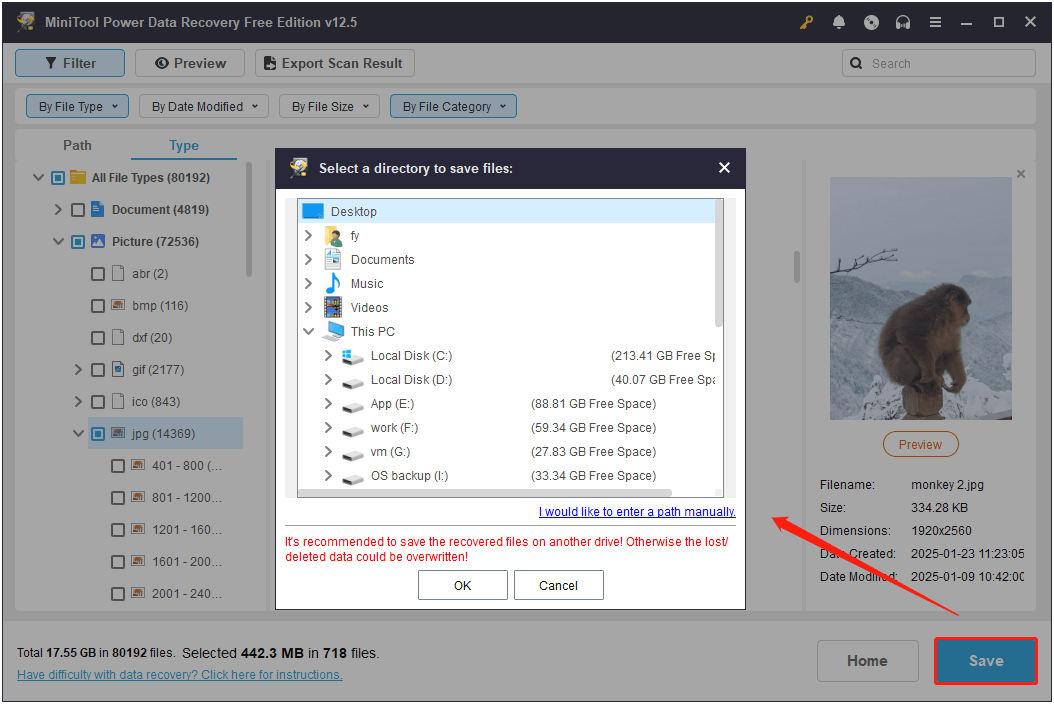
Task: Open the data recovery instructions link
Action: (x=179, y=674)
